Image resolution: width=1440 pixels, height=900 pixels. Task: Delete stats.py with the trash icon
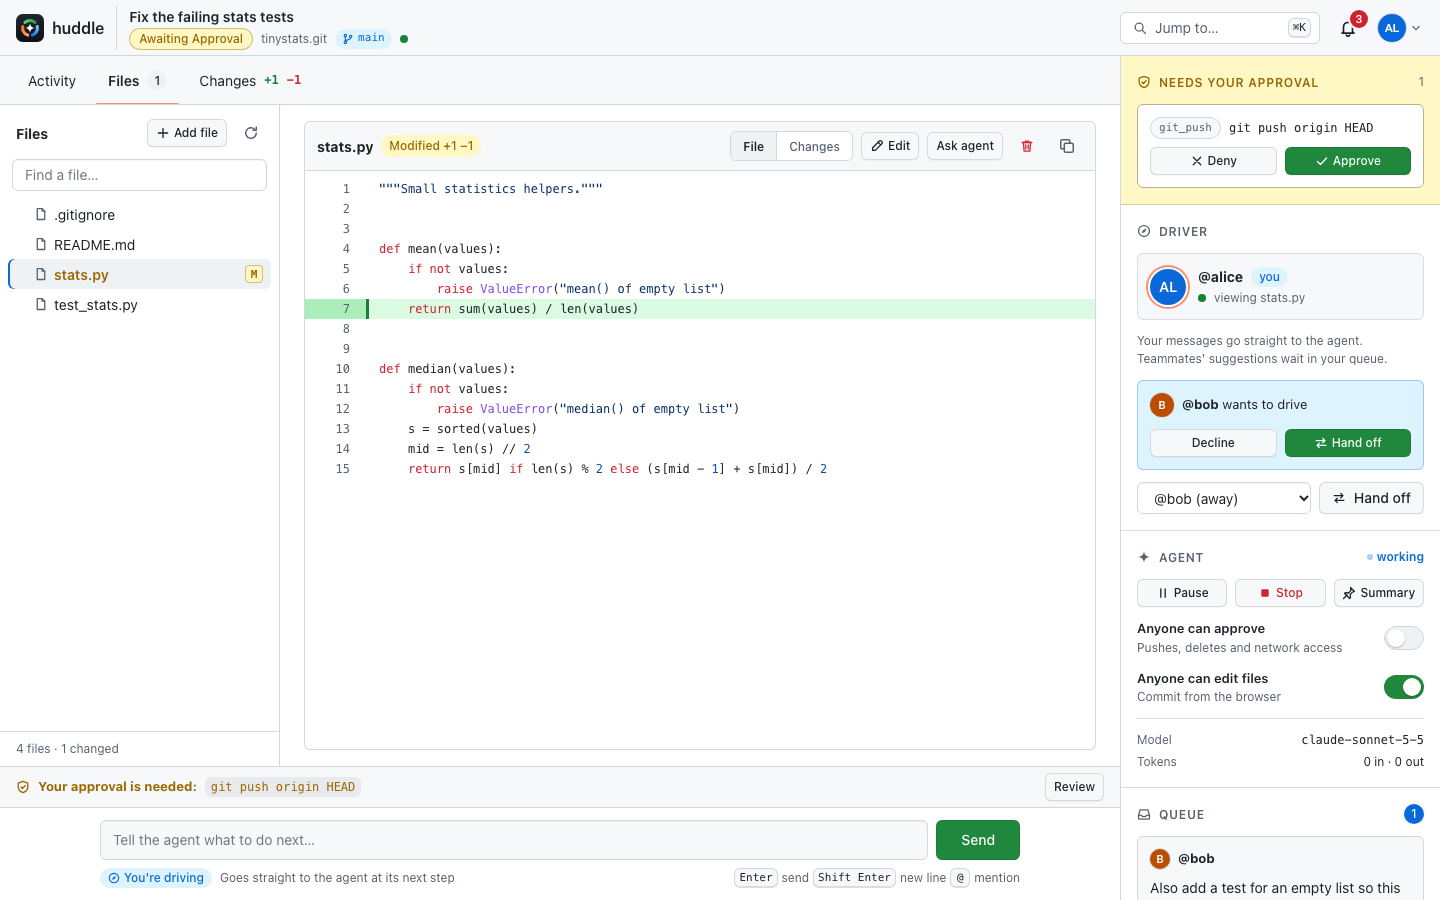1027,146
